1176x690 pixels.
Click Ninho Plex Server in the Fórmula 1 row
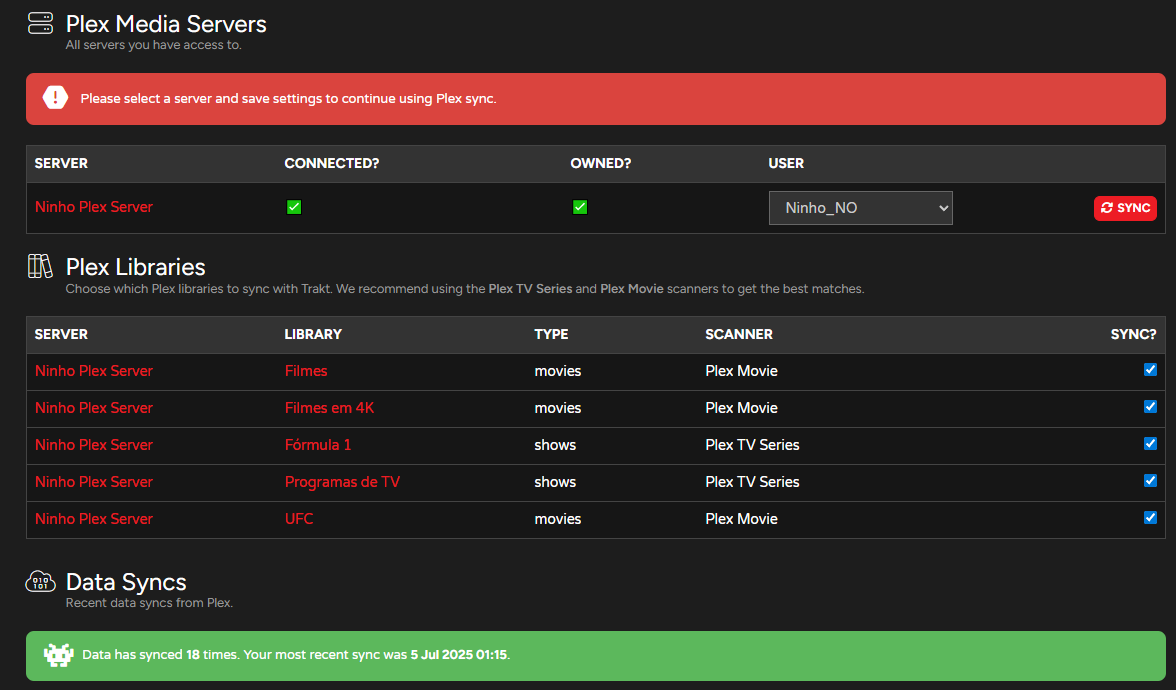(x=94, y=445)
